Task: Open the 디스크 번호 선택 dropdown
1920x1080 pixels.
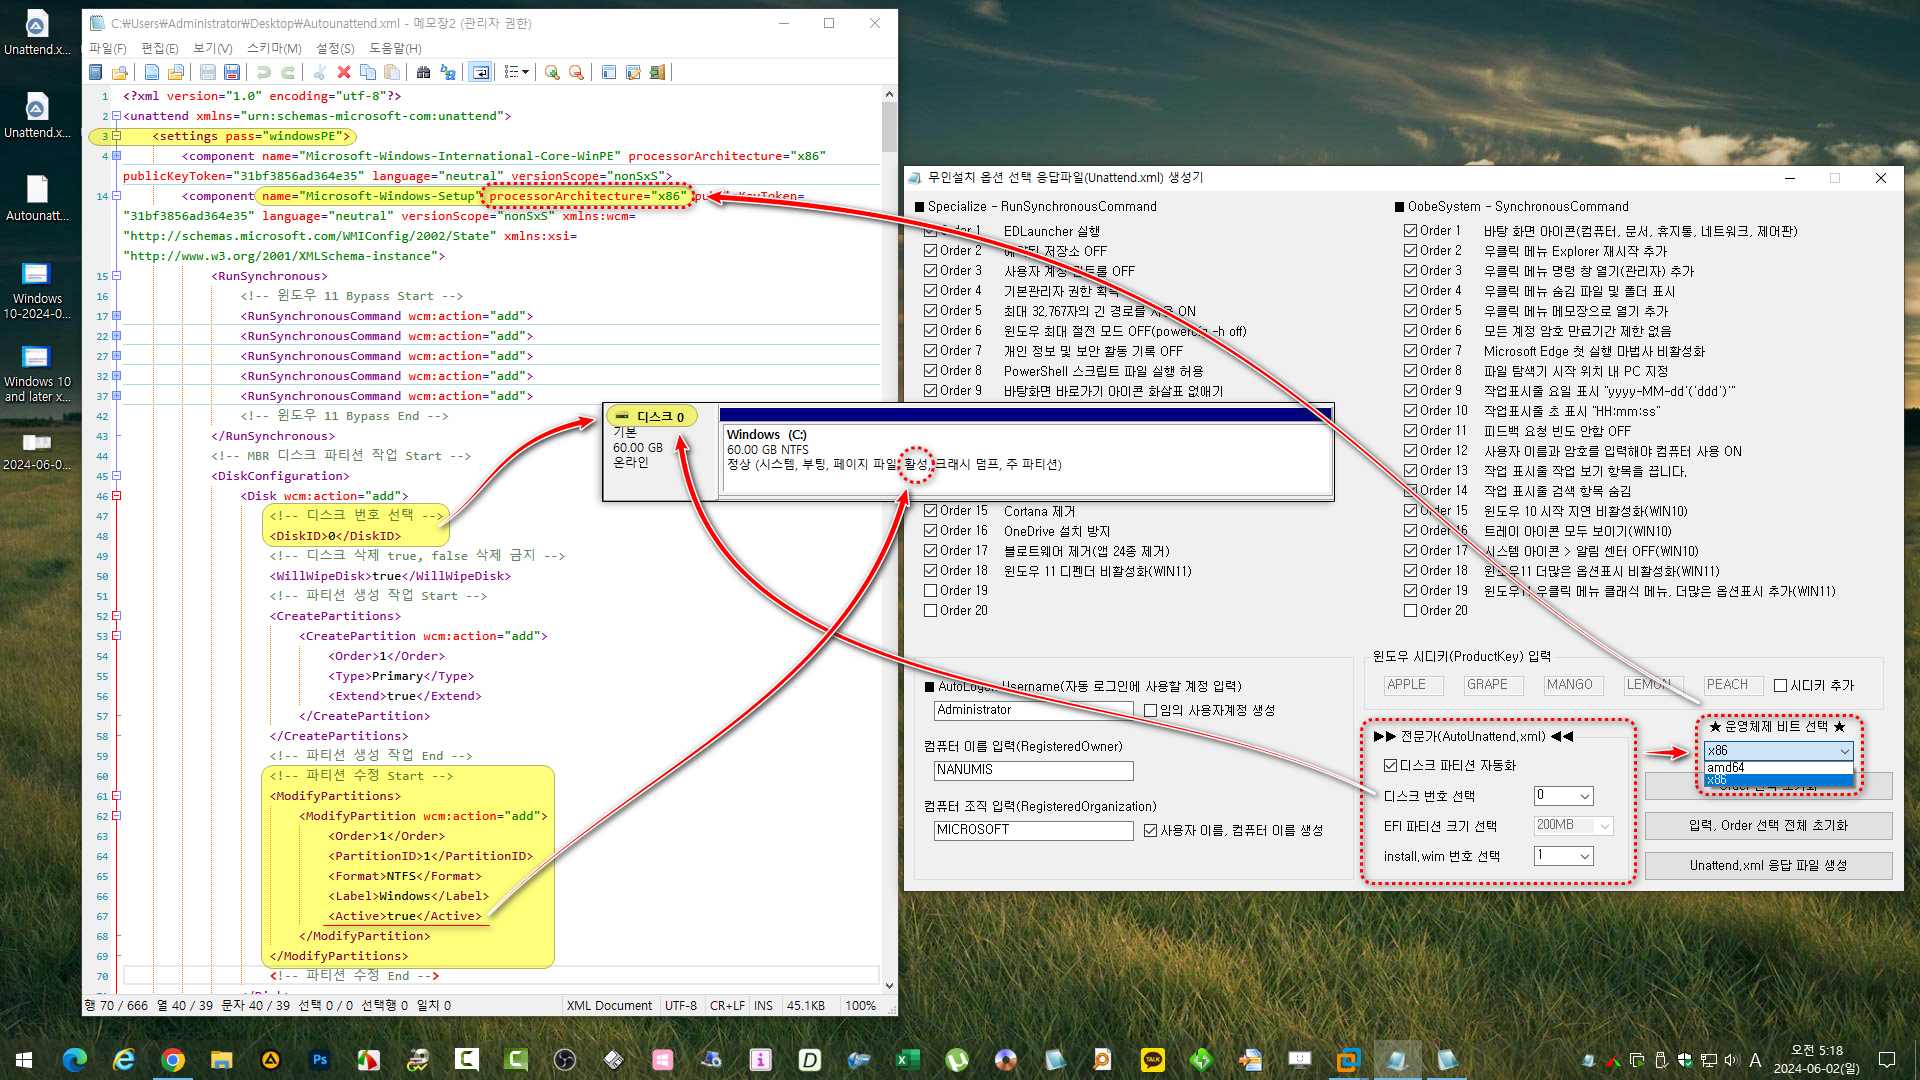Action: point(1563,796)
